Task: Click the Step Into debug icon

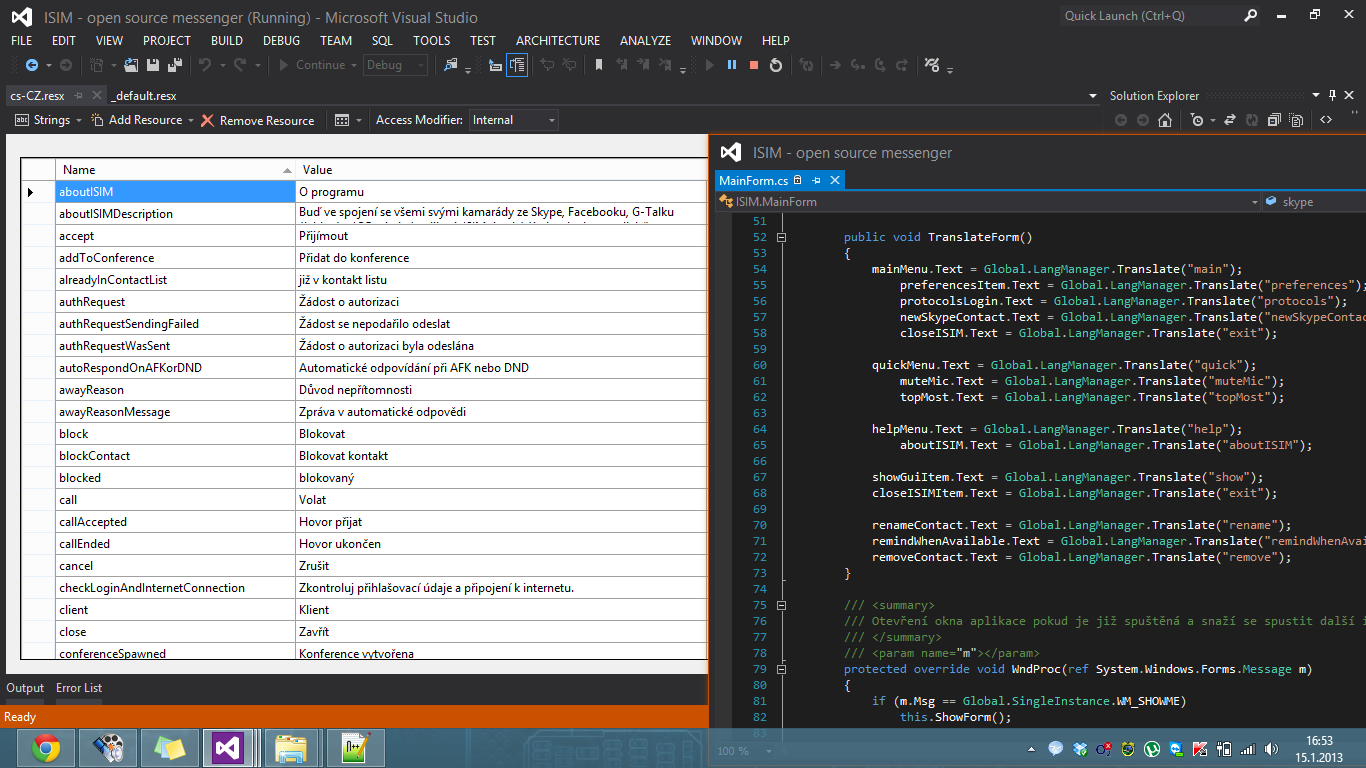Action: click(x=858, y=65)
